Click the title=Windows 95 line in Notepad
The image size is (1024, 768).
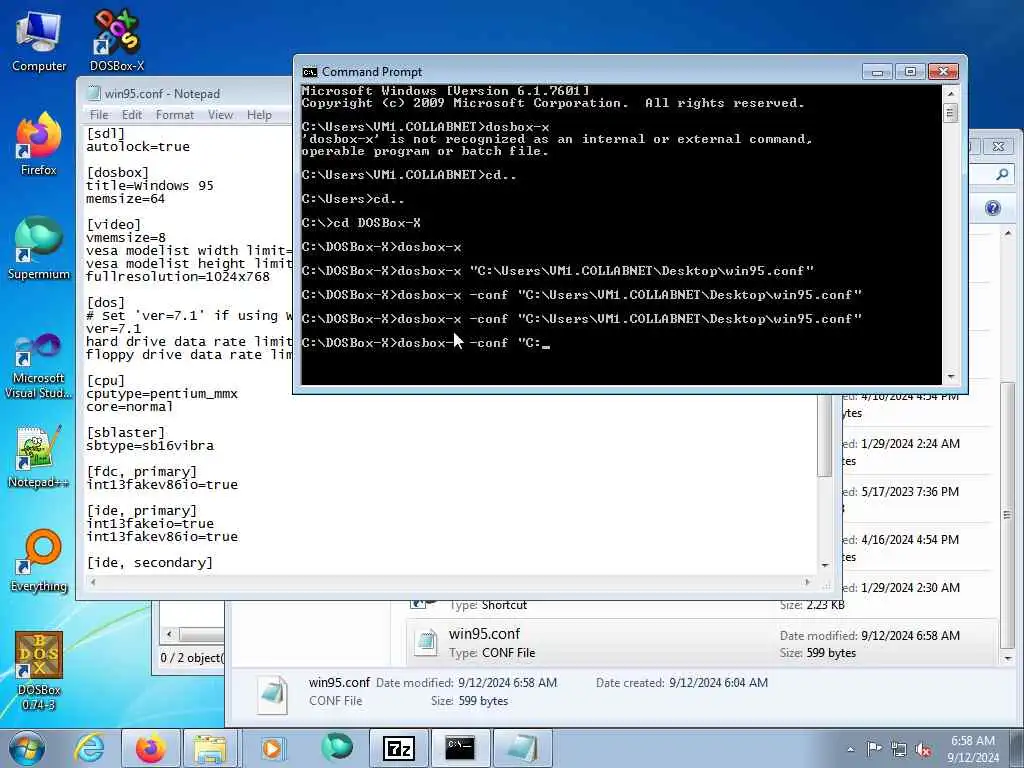tap(150, 185)
